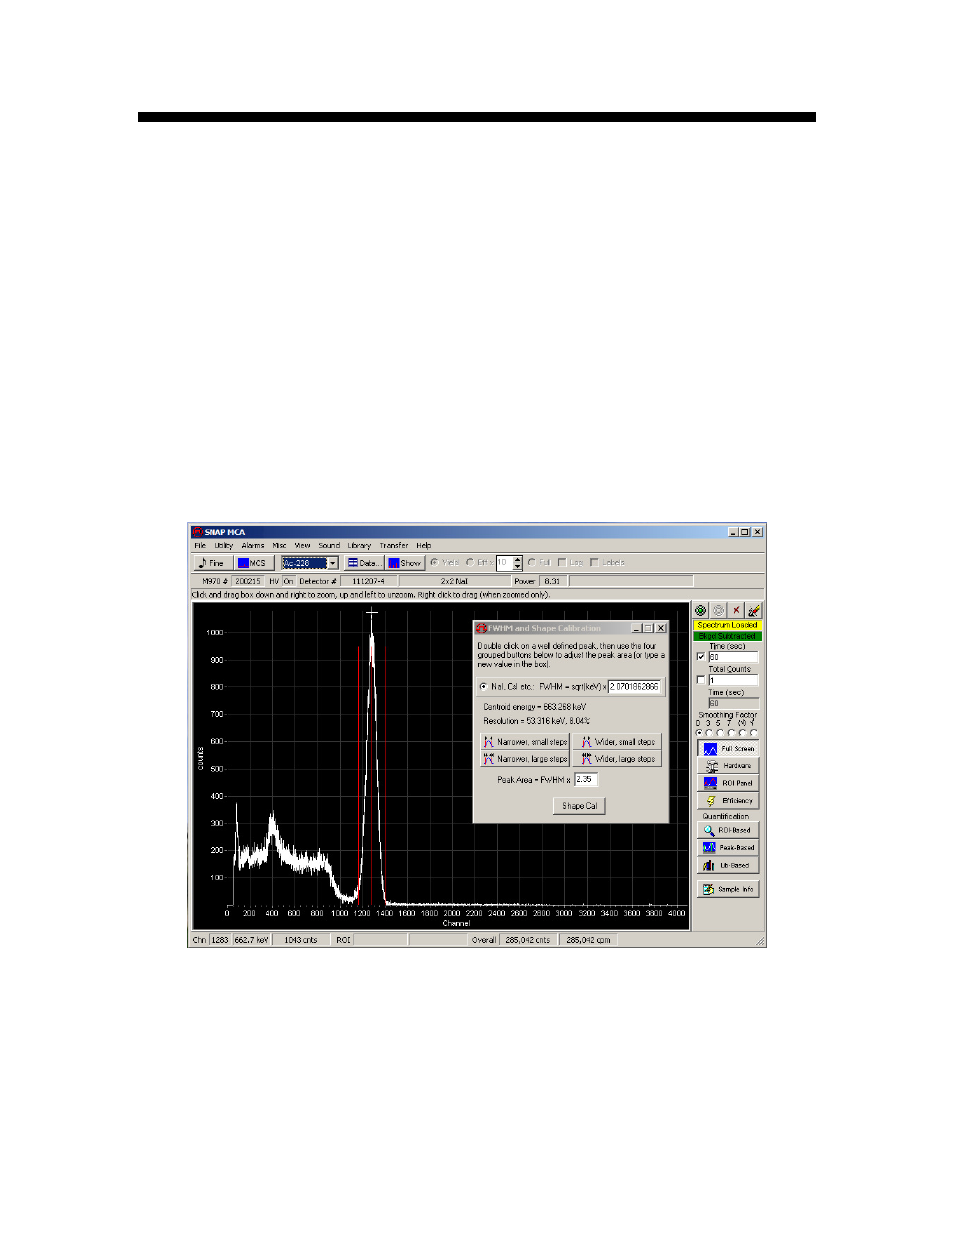The image size is (954, 1235).
Task: Open the ROI Panel
Action: [728, 783]
